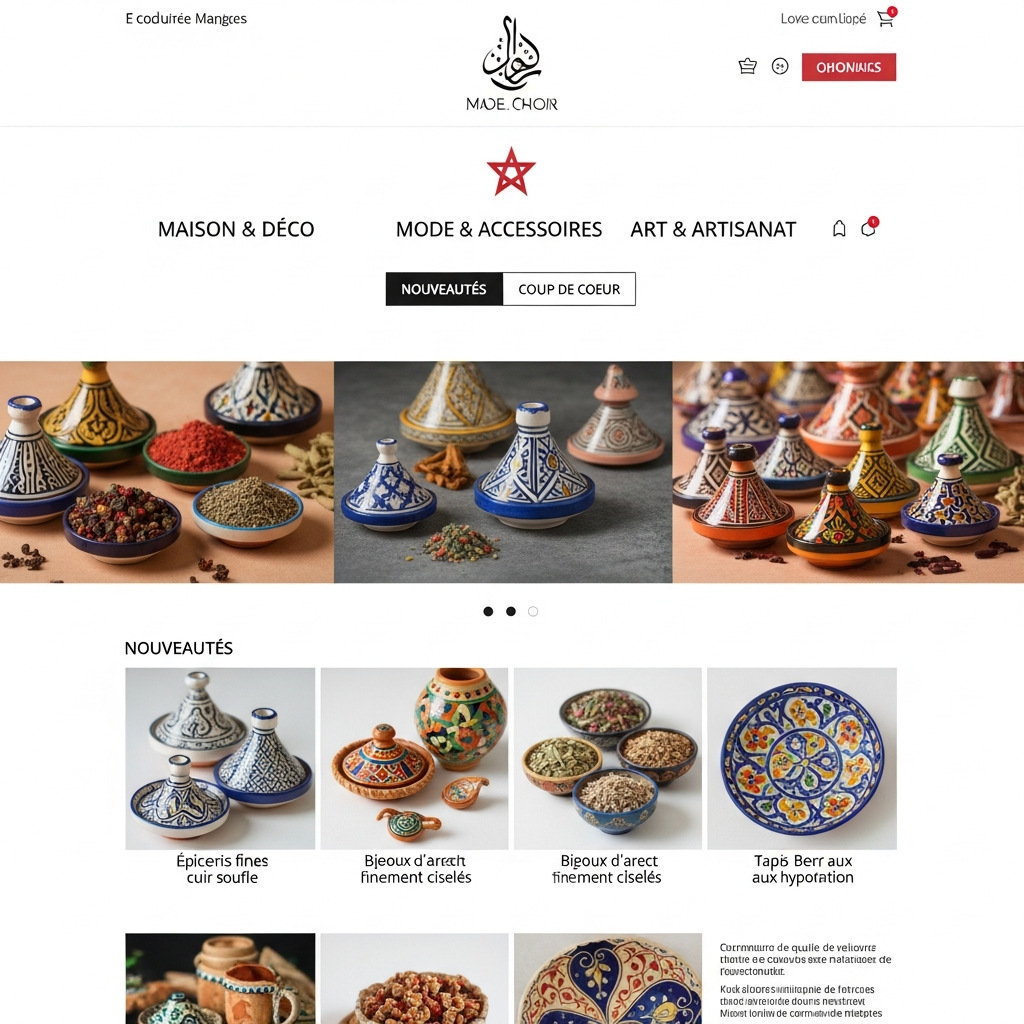
Task: Open the blue floral ceramic plate product
Action: tap(802, 758)
